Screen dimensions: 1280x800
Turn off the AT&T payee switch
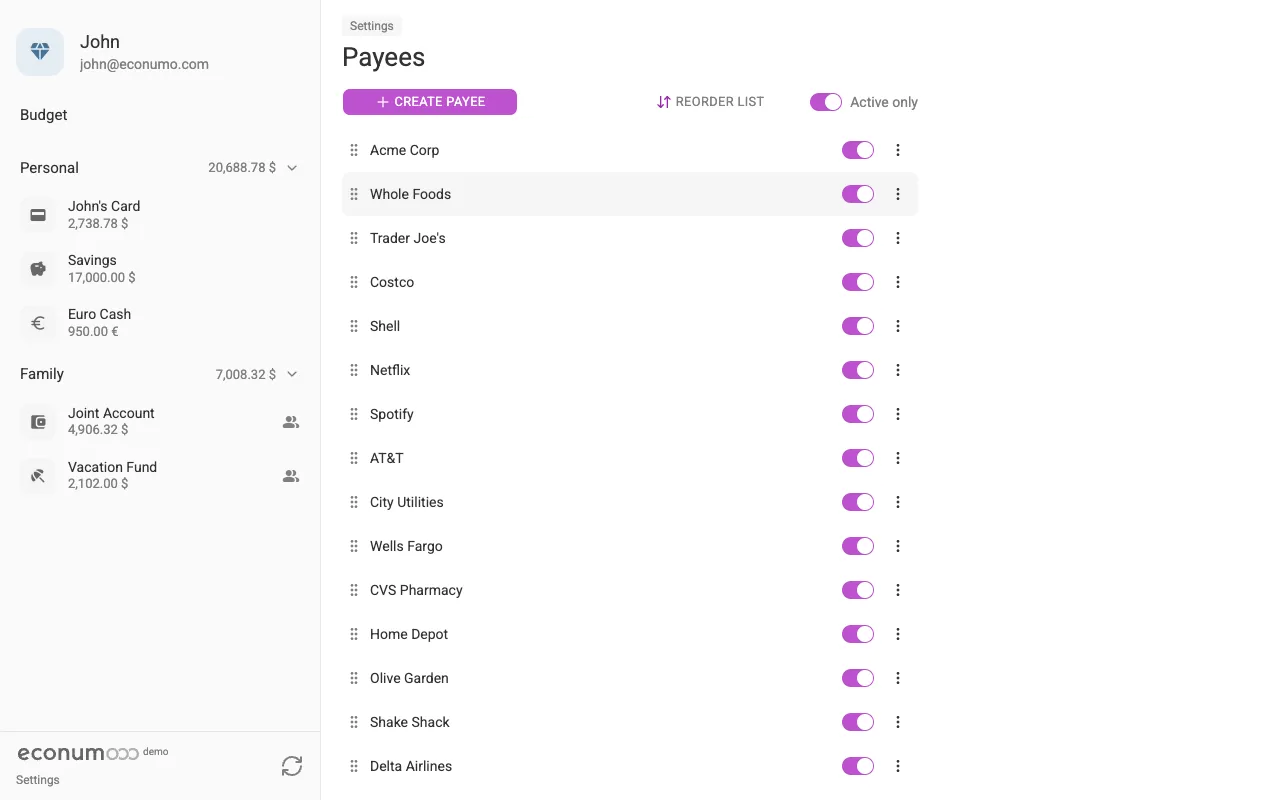coord(858,458)
